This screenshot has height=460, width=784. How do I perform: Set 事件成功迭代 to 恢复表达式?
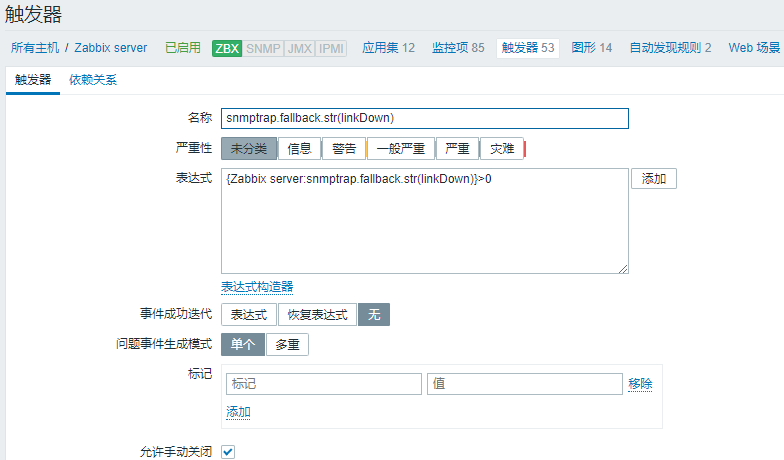[317, 314]
